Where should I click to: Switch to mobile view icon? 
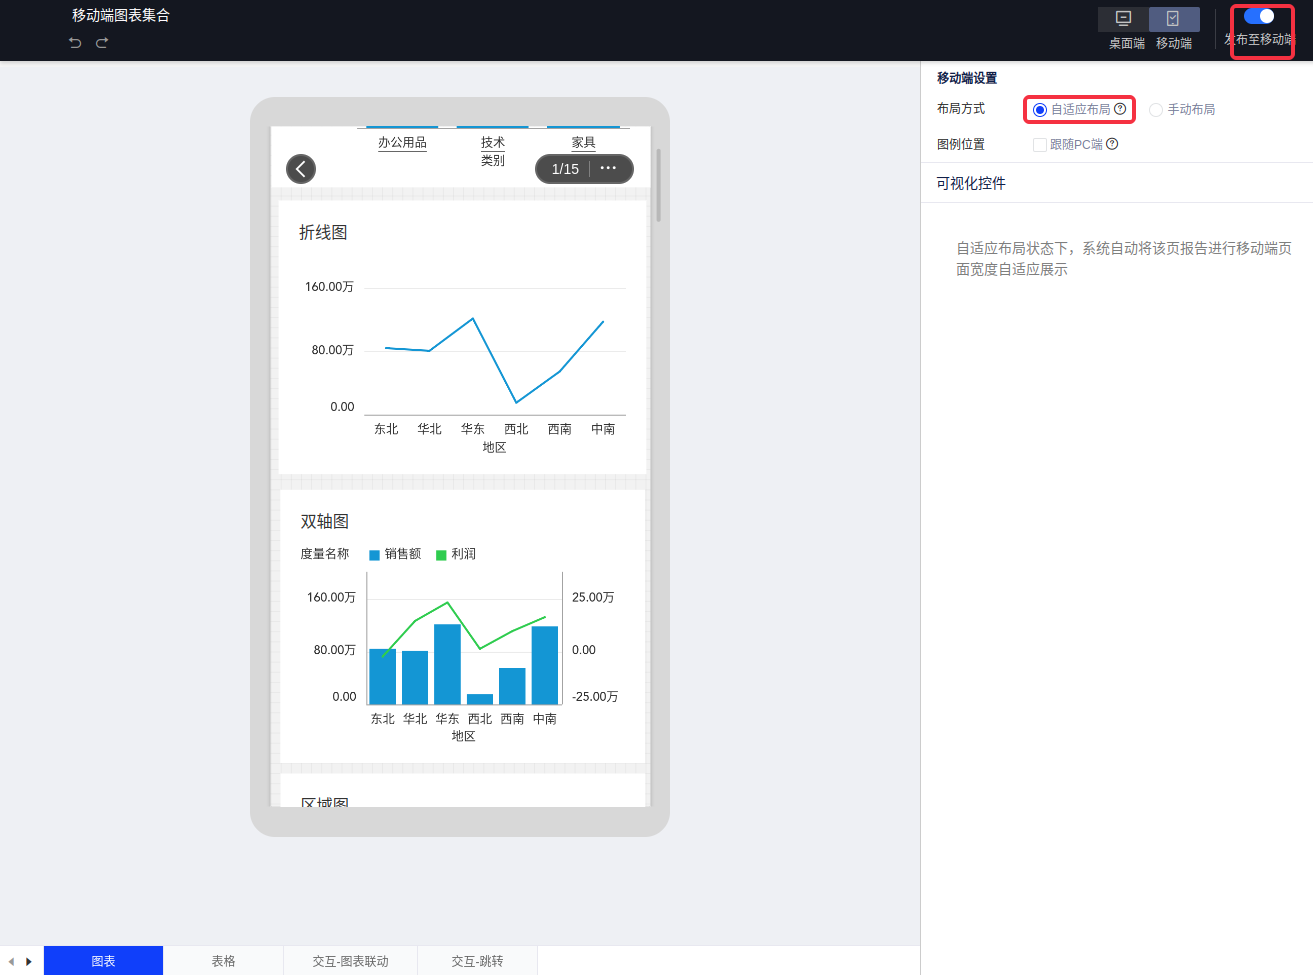tap(1173, 19)
